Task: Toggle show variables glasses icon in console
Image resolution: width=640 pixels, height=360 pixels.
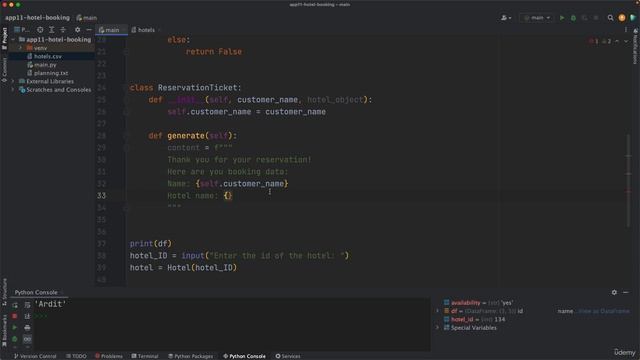Action: pos(27,339)
